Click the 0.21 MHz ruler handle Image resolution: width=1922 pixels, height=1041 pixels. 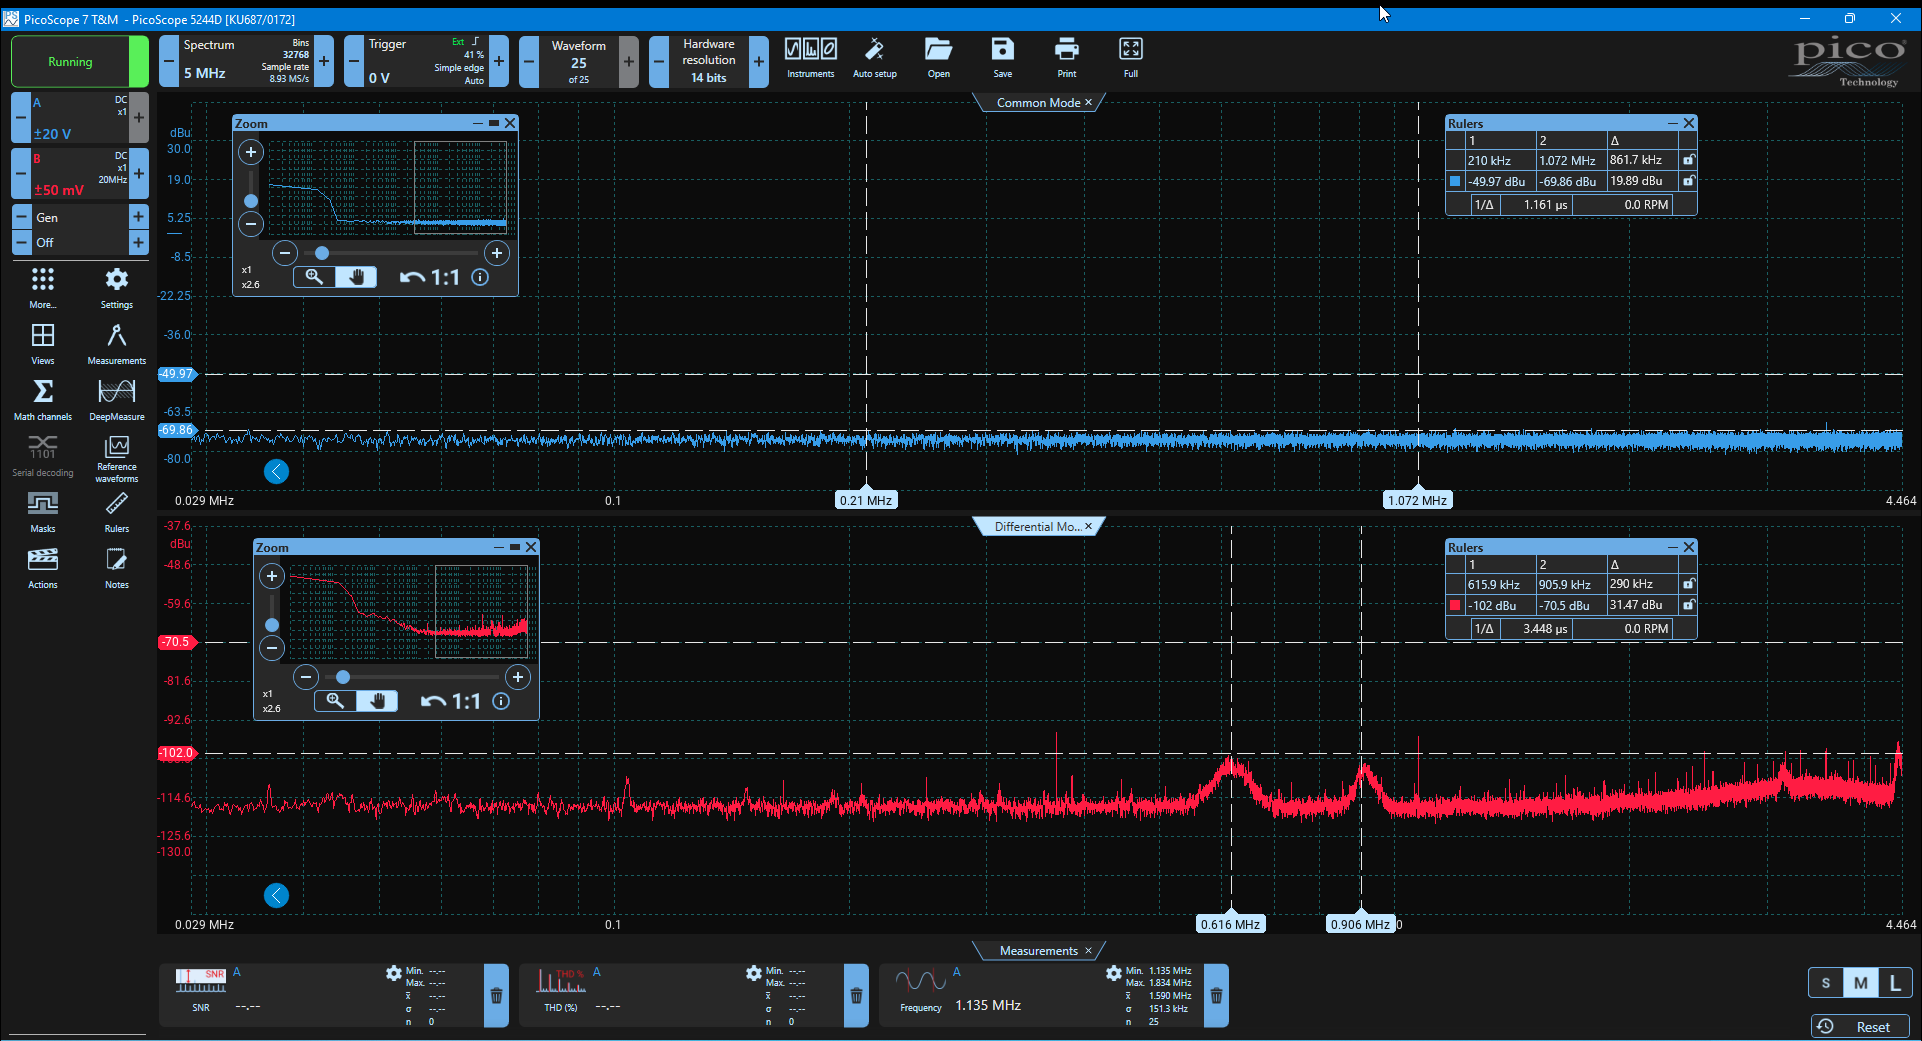(x=866, y=500)
